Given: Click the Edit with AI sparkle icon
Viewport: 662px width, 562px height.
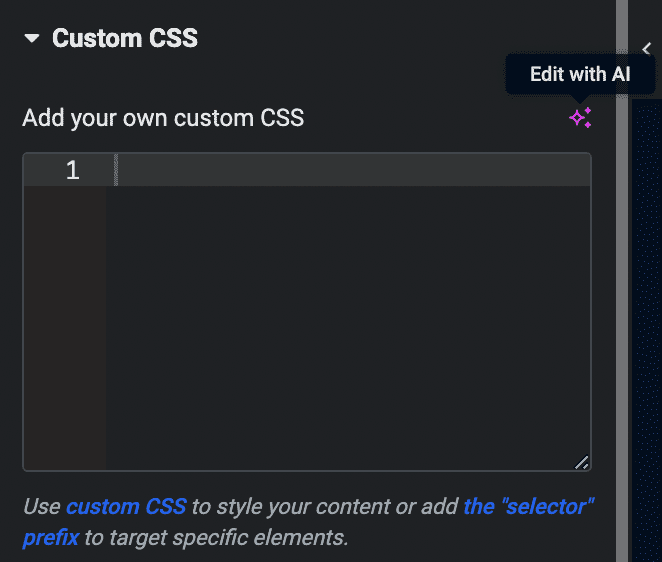Looking at the screenshot, I should tap(580, 118).
